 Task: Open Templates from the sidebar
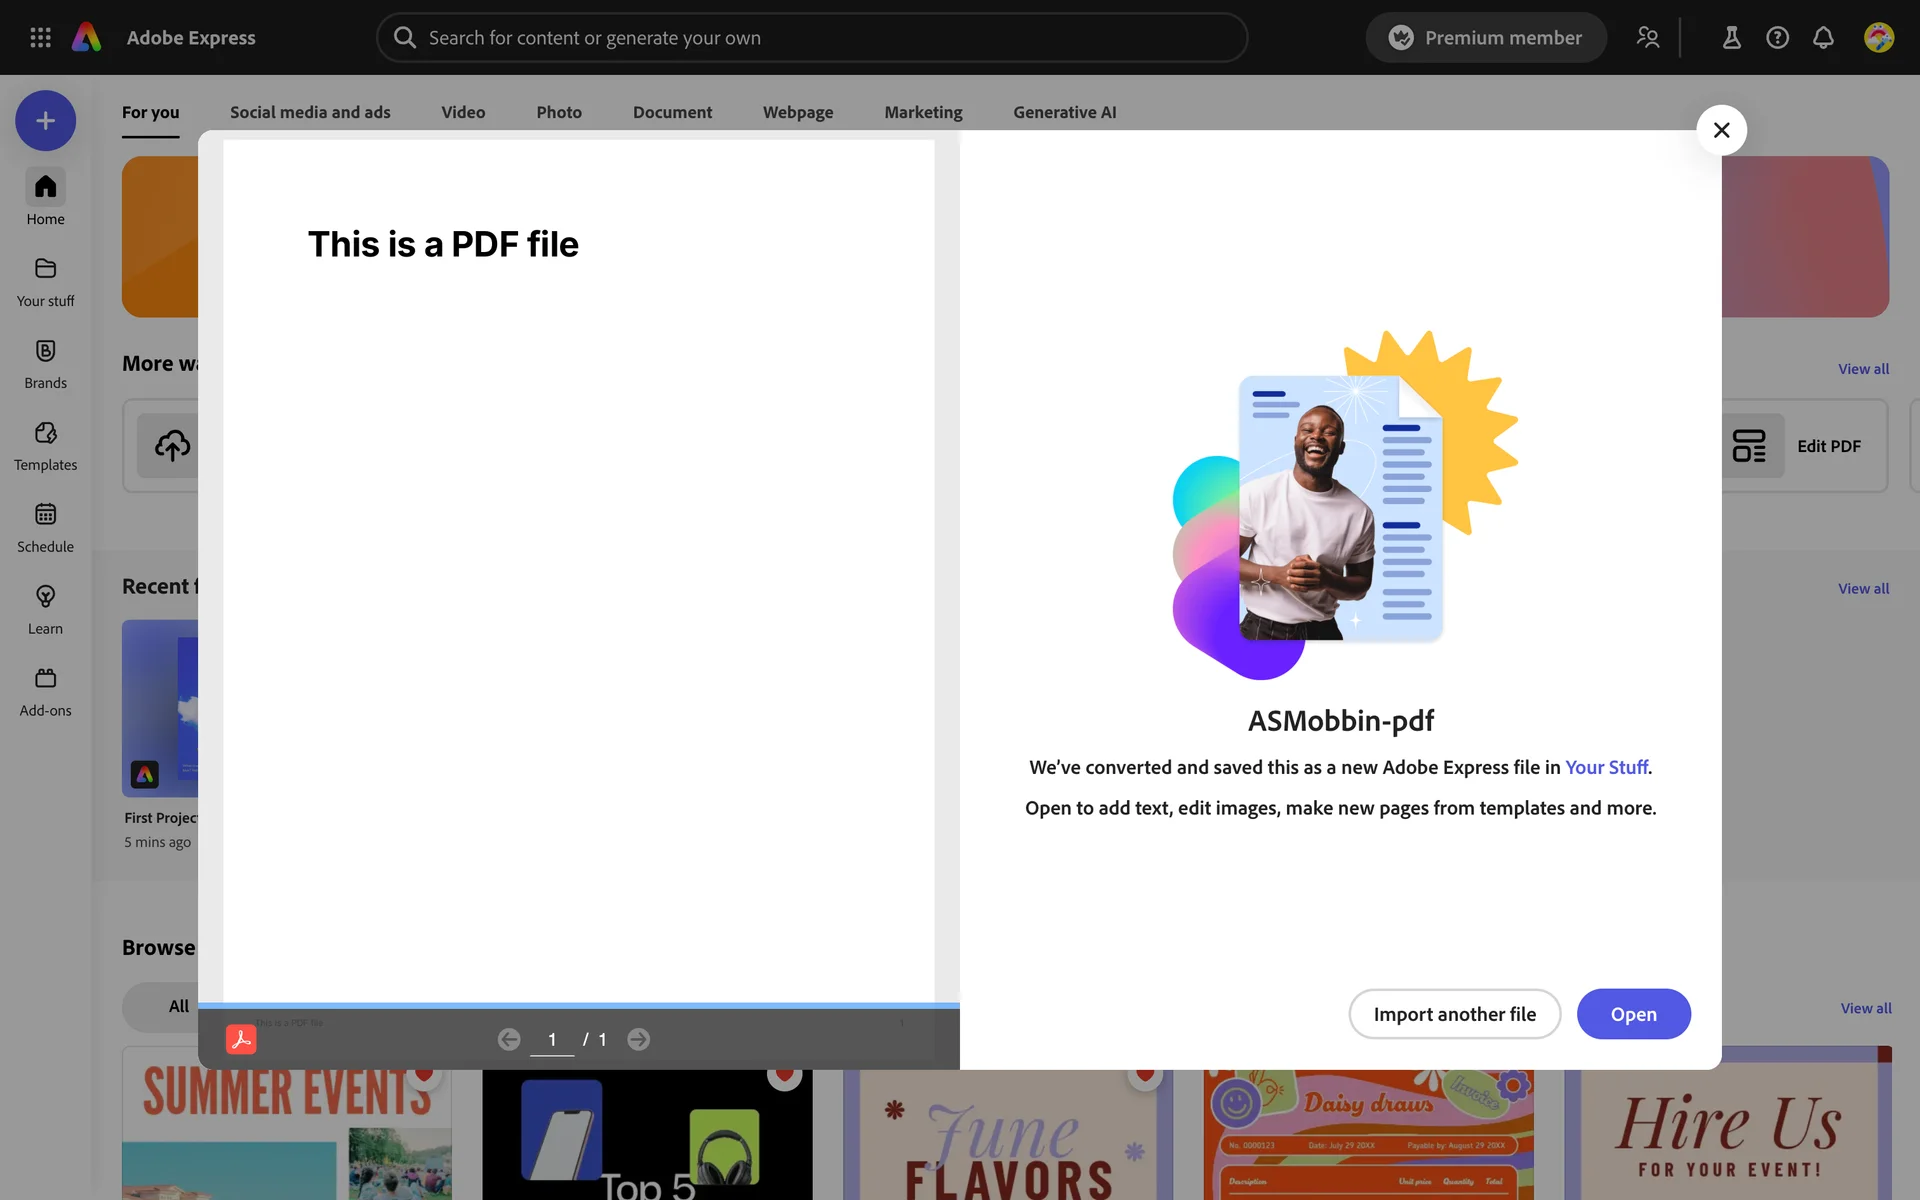coord(45,445)
